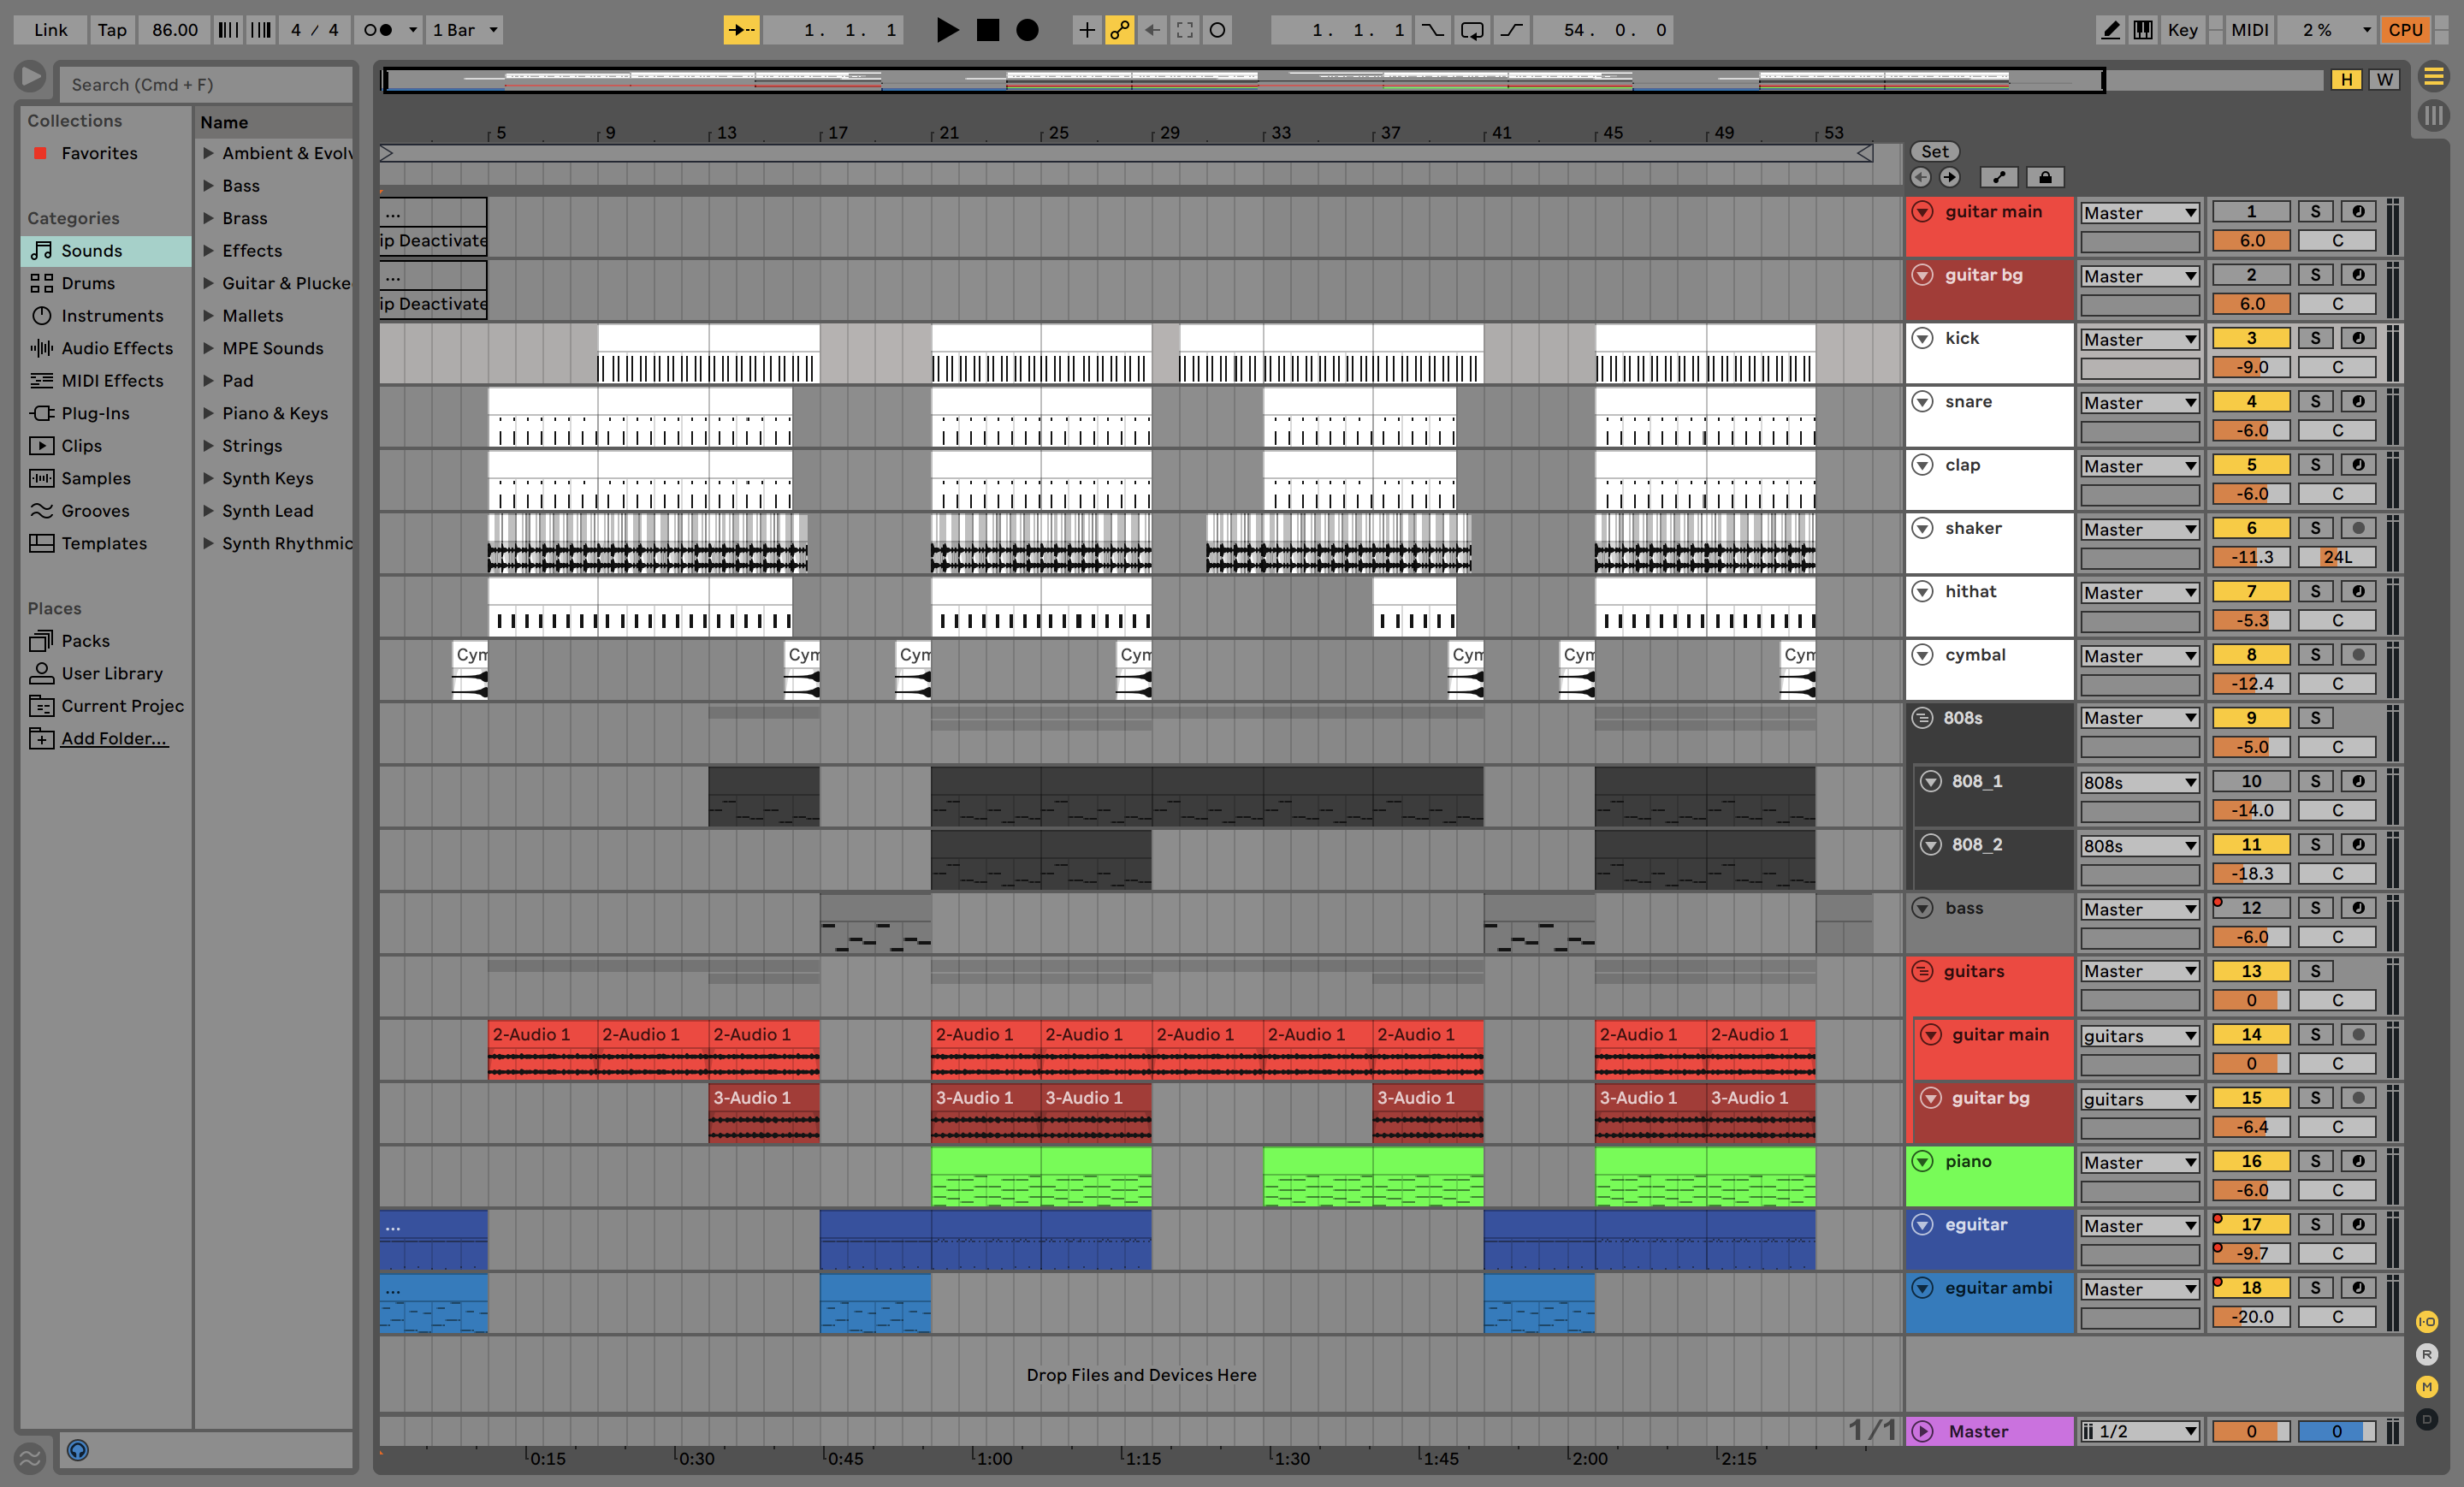Image resolution: width=2464 pixels, height=1487 pixels.
Task: Toggle Mixer section M button
Action: click(2427, 1387)
